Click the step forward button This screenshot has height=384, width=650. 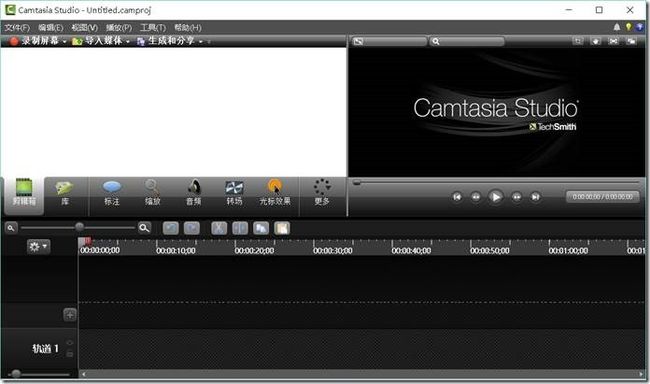(x=517, y=197)
